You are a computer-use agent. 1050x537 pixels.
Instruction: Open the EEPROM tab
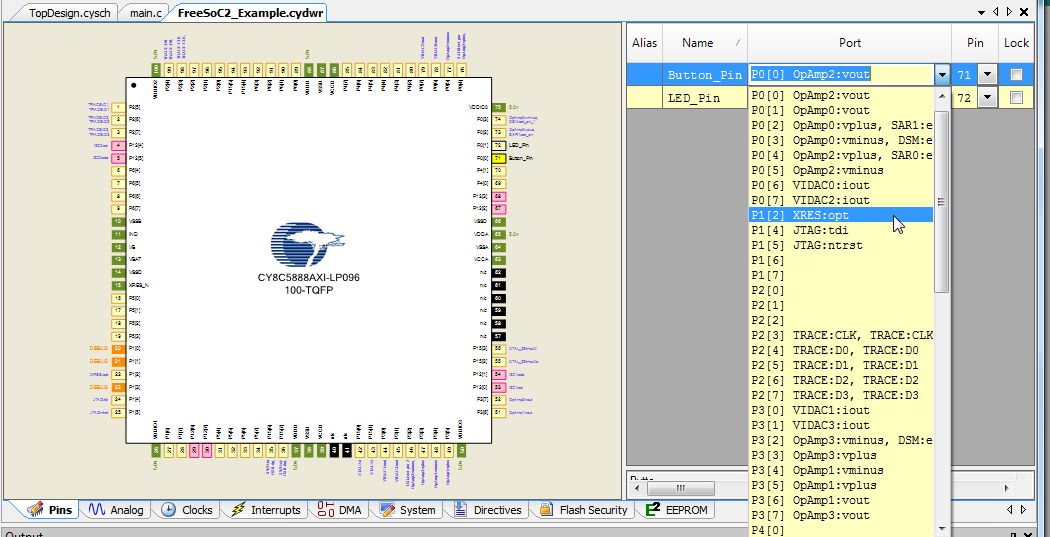coord(676,510)
